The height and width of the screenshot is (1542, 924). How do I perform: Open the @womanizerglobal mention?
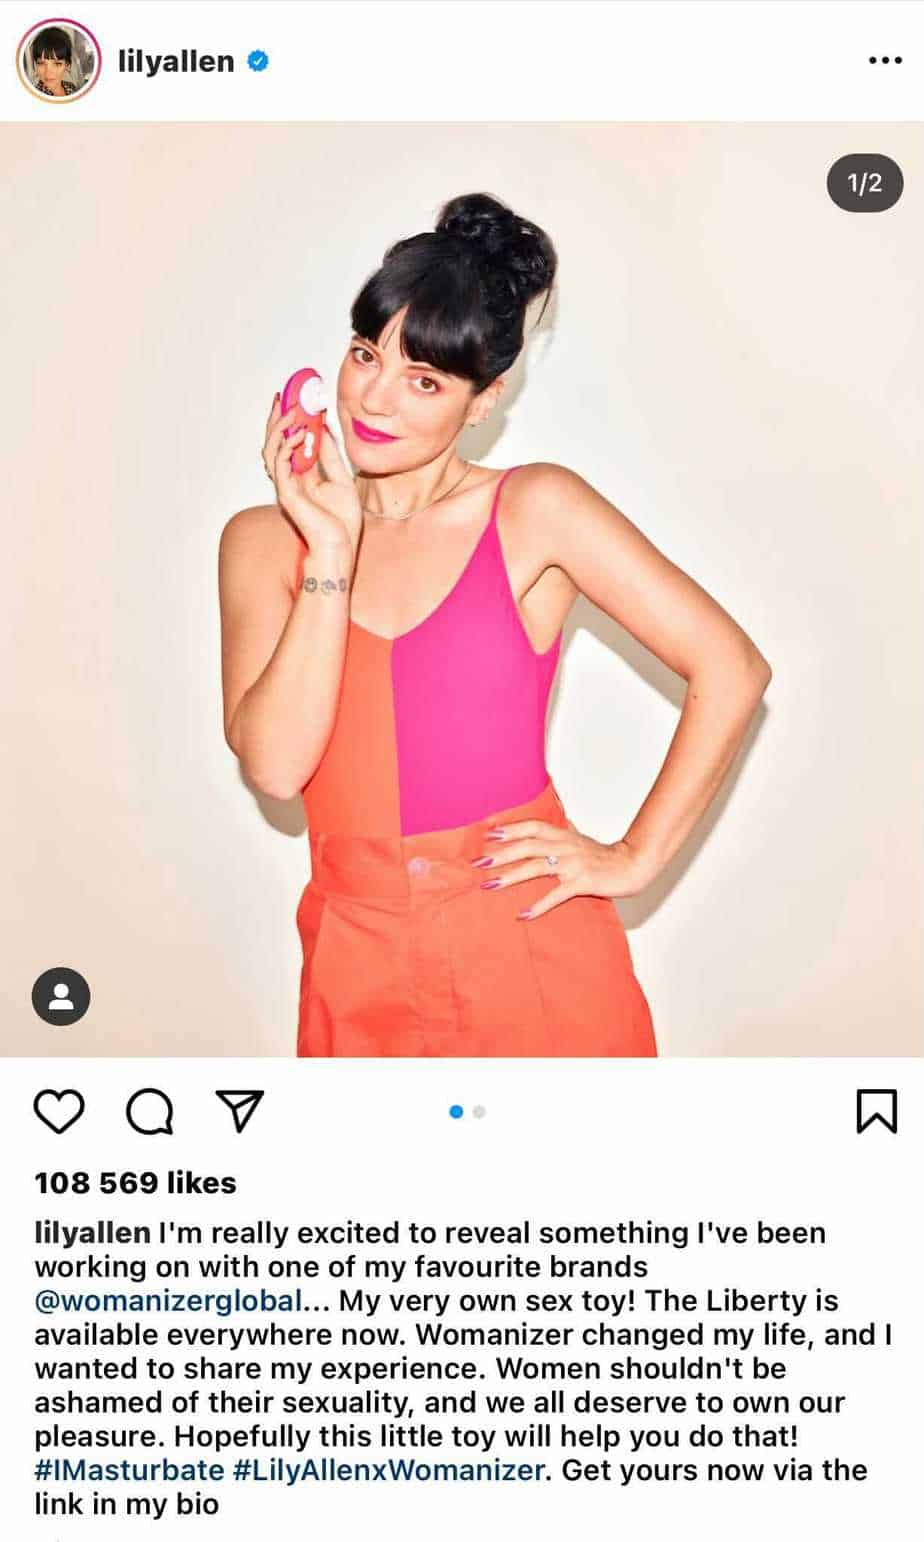tap(169, 1301)
